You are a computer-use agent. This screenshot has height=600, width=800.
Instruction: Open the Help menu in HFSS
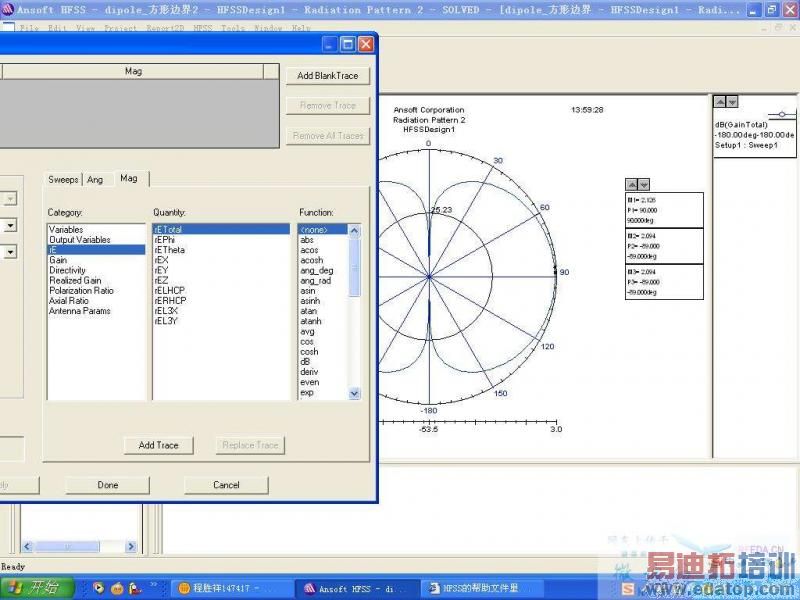pos(301,28)
